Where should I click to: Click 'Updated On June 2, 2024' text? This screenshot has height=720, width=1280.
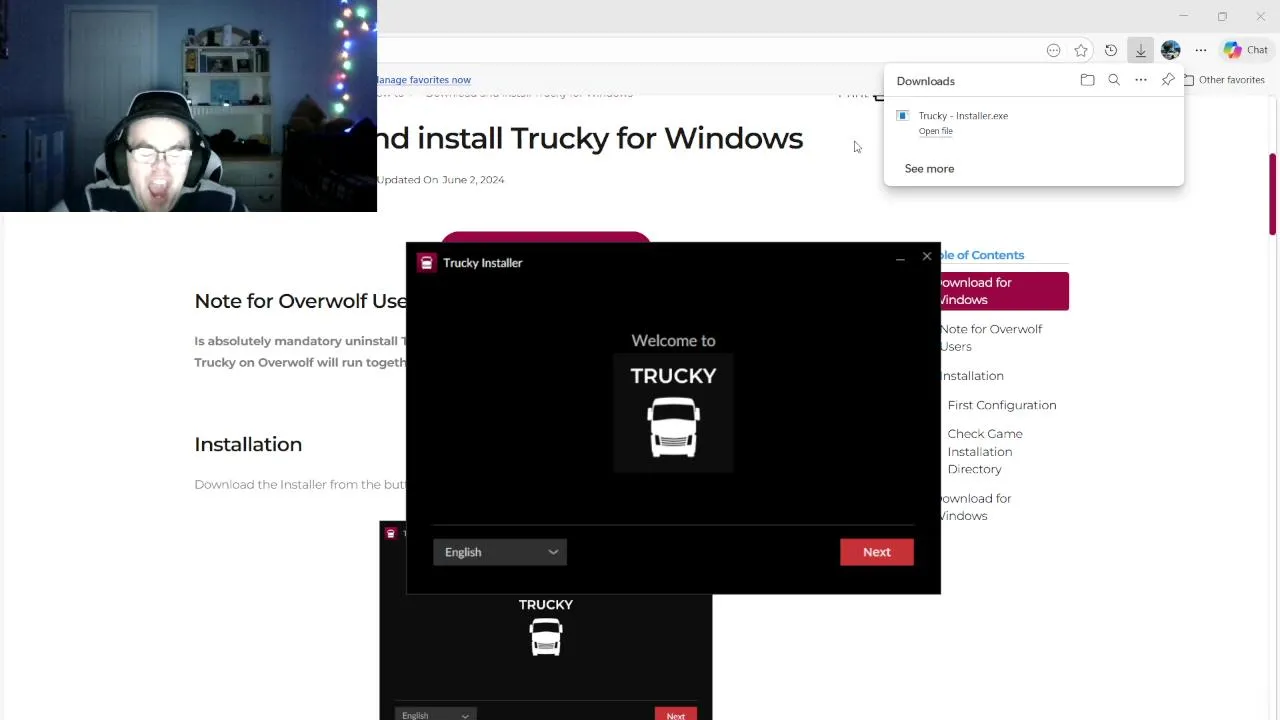440,180
